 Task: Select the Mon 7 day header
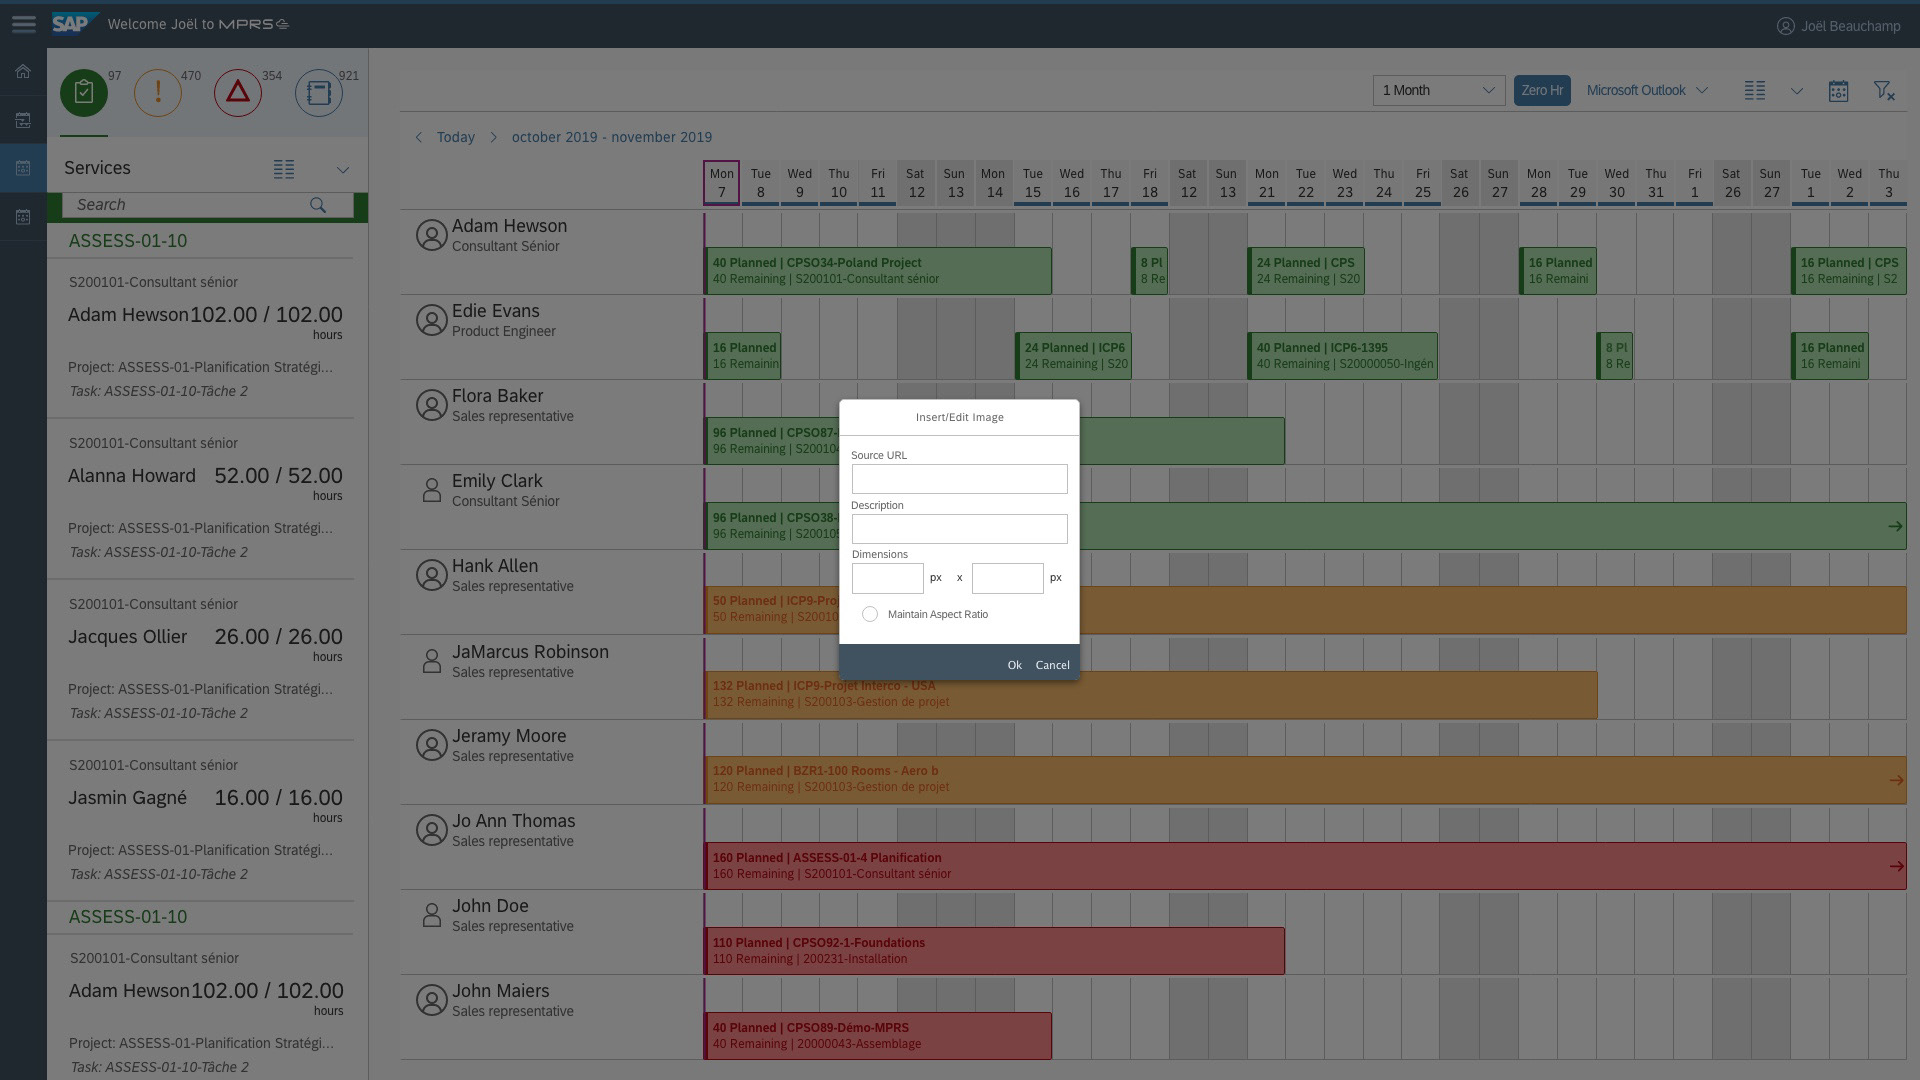click(721, 183)
